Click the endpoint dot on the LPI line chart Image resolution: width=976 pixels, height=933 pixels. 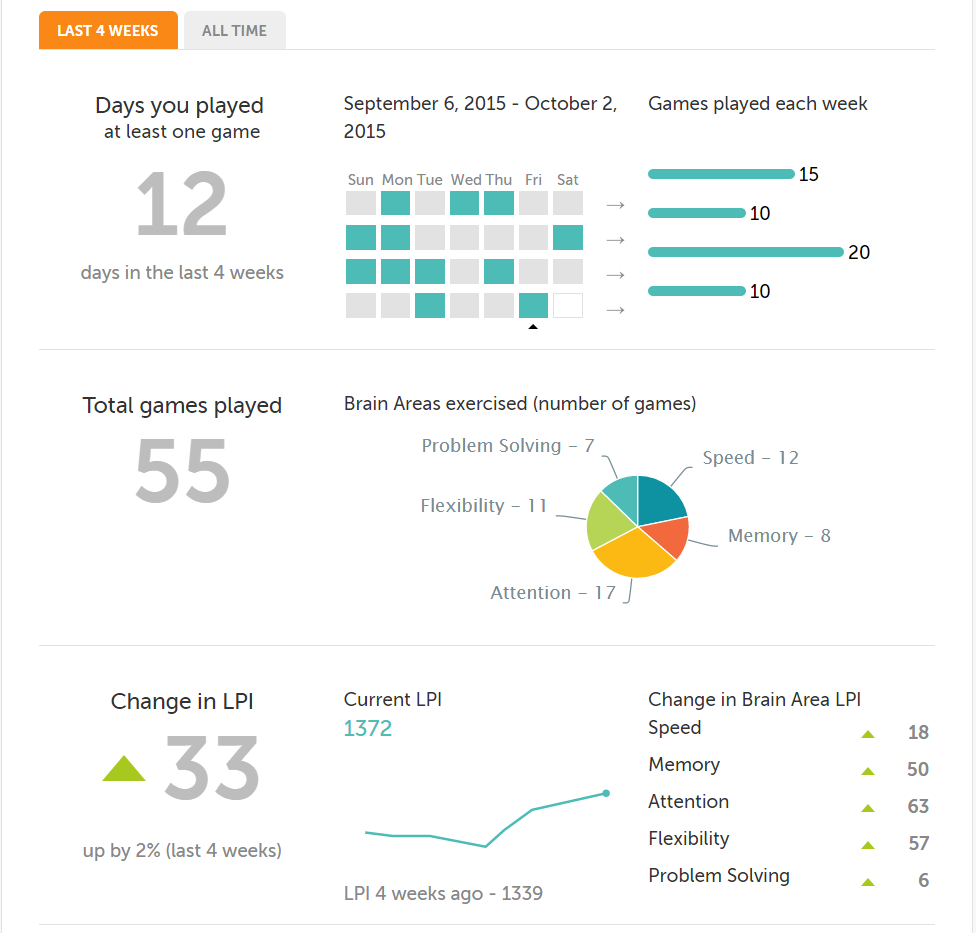(606, 793)
